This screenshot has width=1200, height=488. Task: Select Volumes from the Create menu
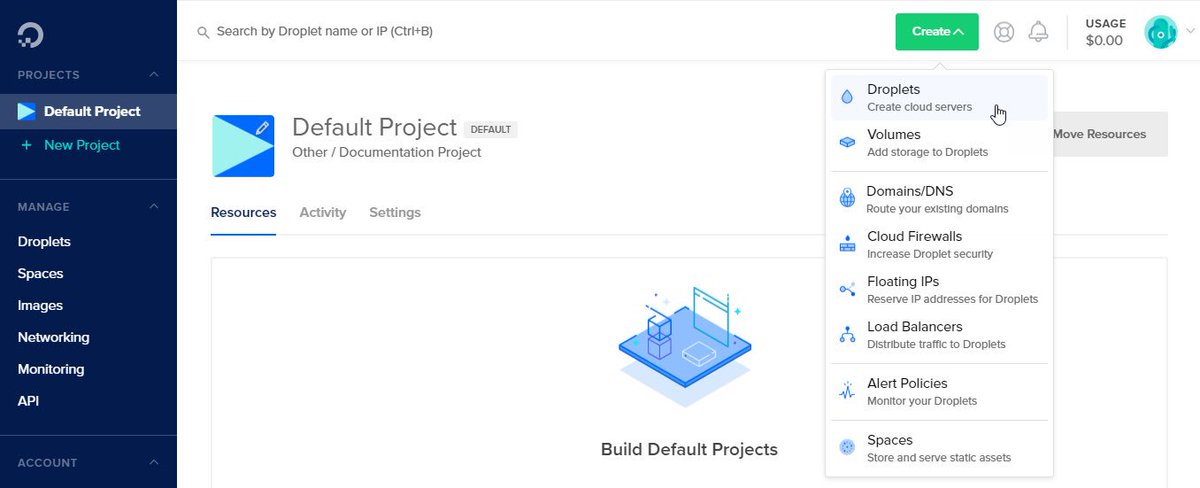pyautogui.click(x=939, y=143)
